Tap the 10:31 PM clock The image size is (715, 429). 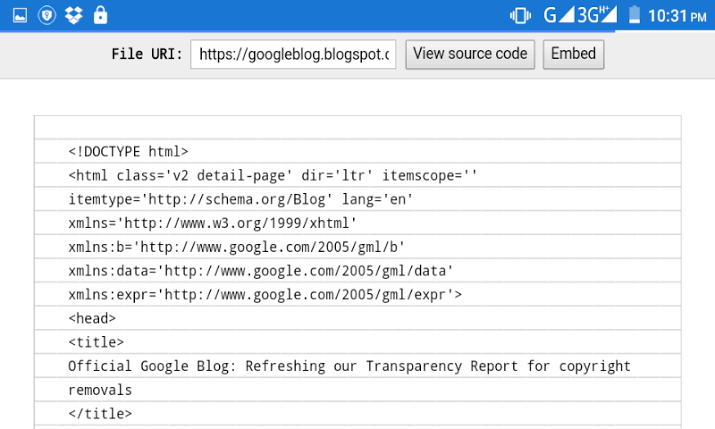coord(677,16)
